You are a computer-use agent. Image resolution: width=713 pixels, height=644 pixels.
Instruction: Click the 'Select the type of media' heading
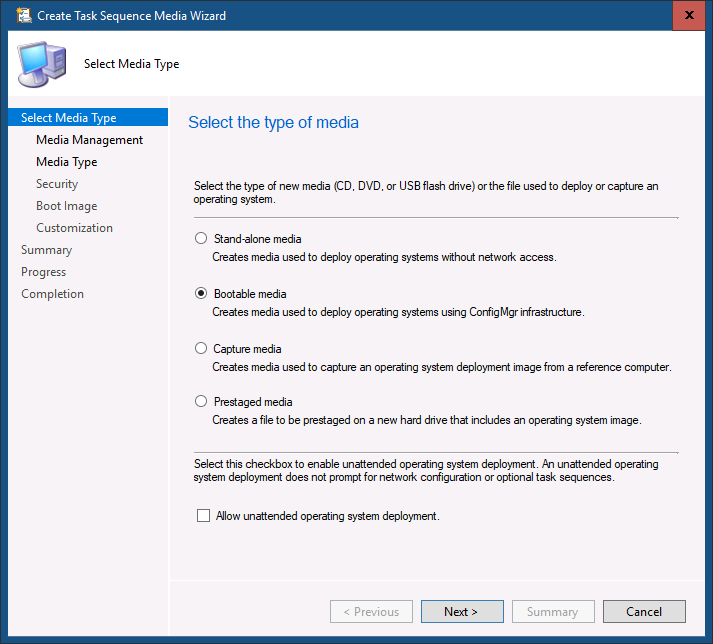click(273, 122)
